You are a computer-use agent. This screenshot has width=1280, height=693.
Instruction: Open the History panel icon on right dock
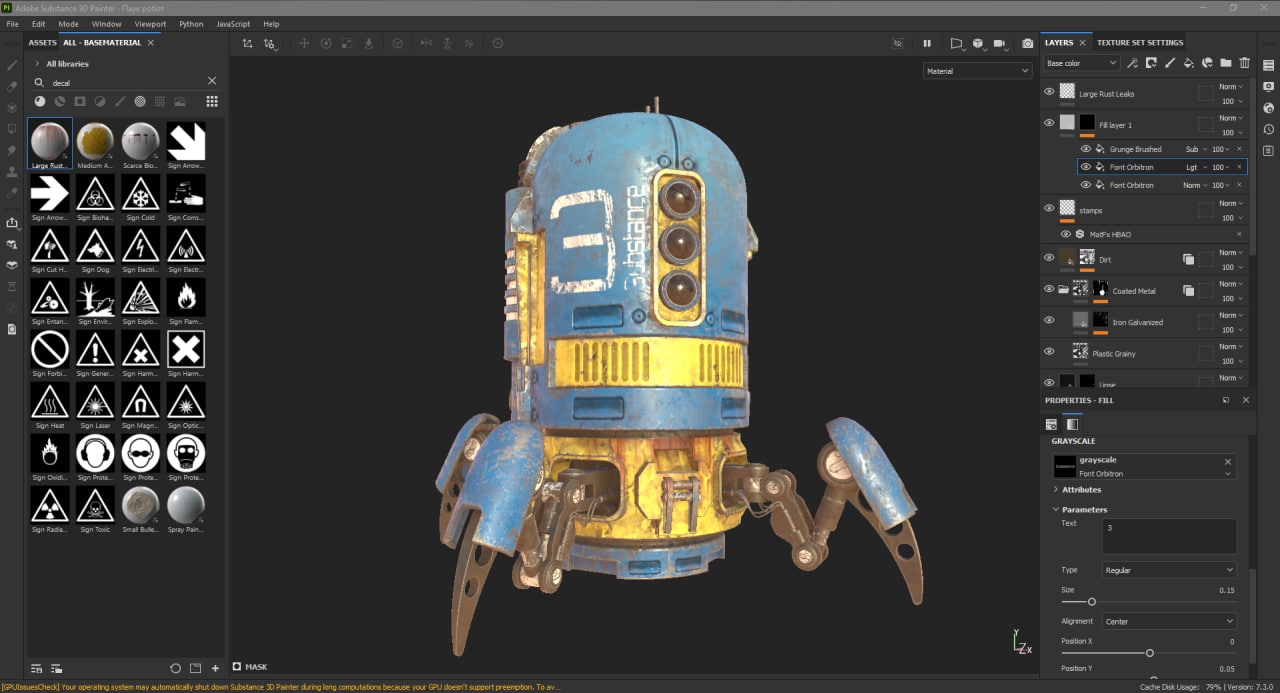tap(1268, 129)
